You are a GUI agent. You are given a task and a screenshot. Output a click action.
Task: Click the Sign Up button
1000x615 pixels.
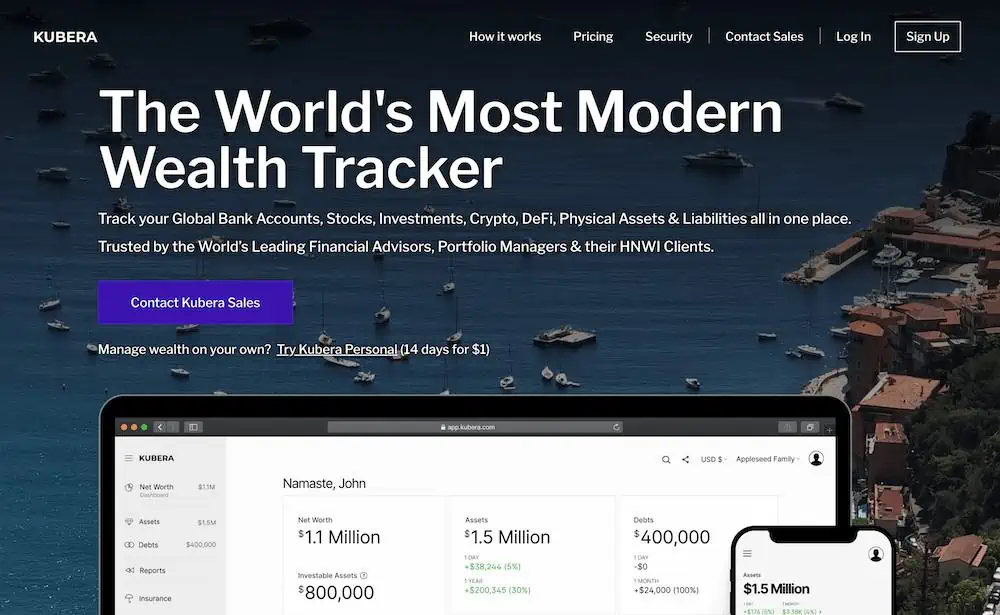pyautogui.click(x=926, y=36)
